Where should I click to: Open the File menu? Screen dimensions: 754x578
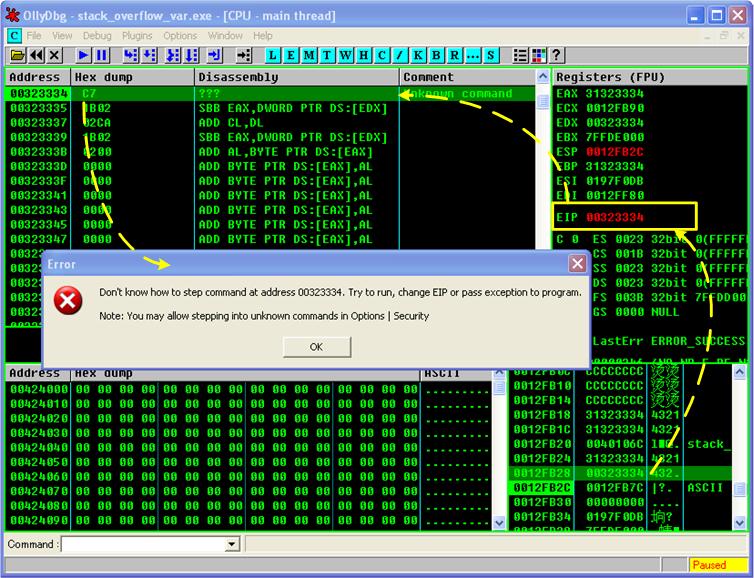pyautogui.click(x=34, y=36)
